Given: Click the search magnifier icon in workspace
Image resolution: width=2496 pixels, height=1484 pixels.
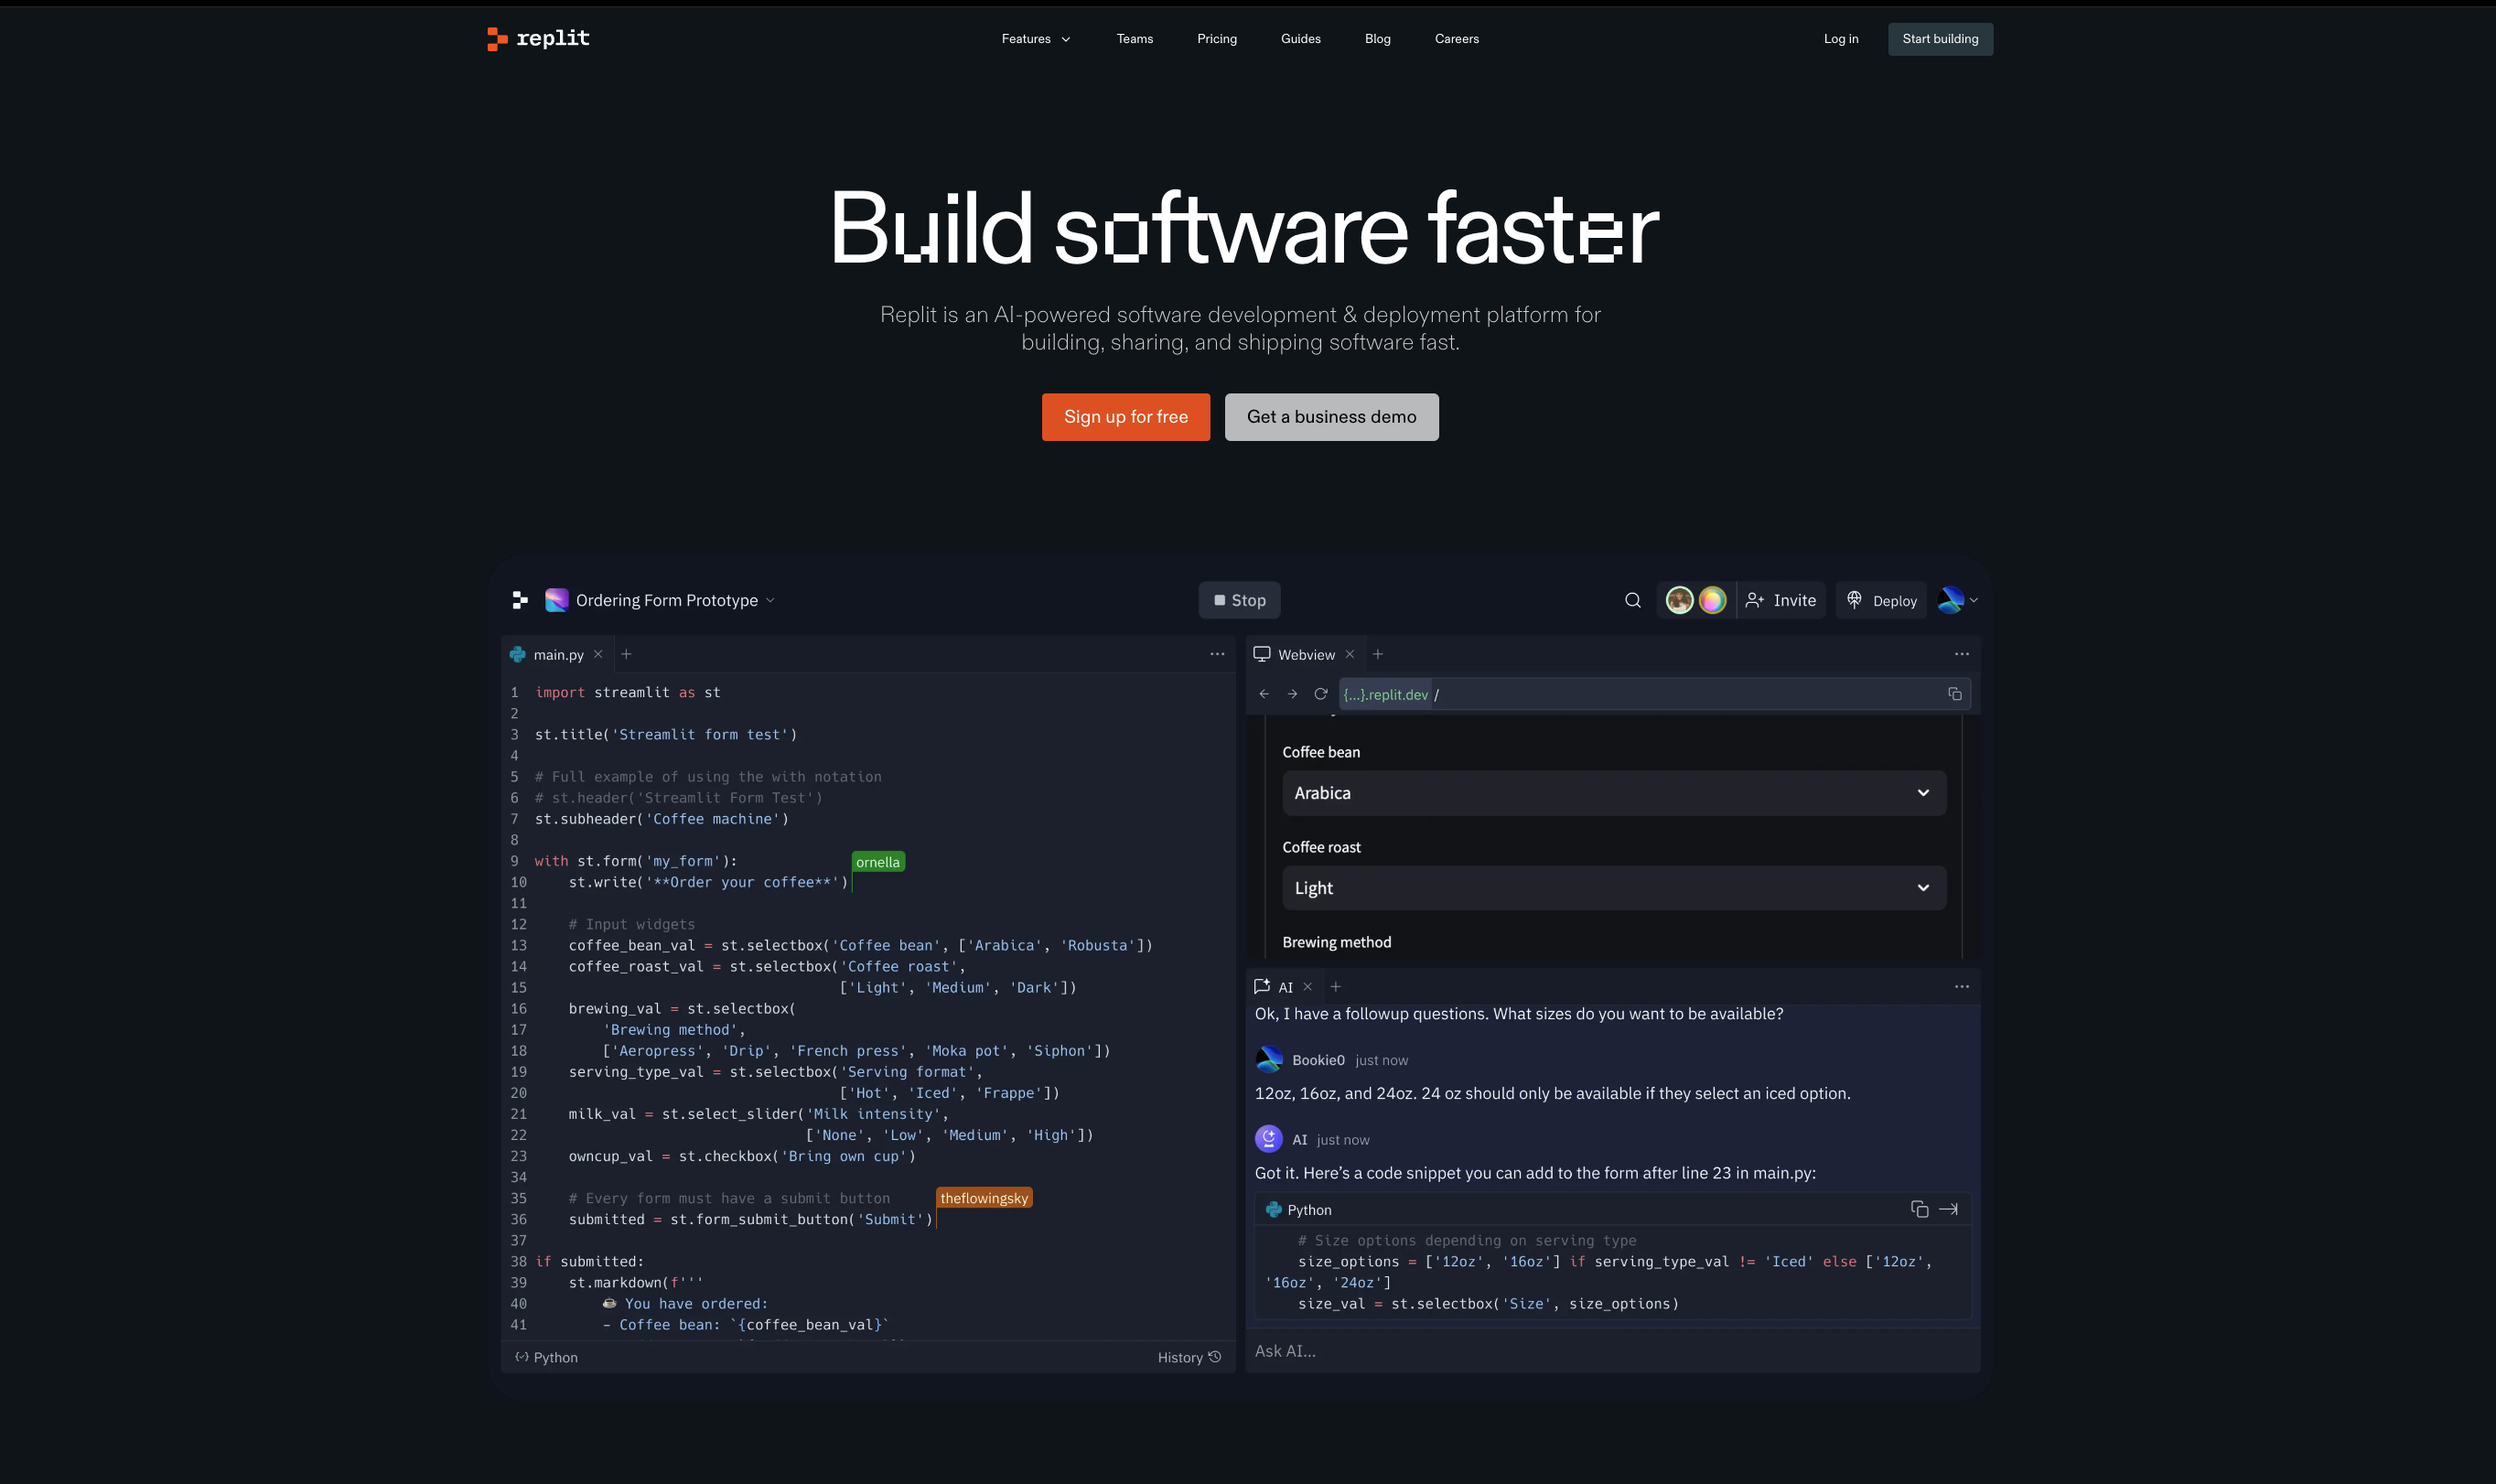Looking at the screenshot, I should [x=1632, y=600].
